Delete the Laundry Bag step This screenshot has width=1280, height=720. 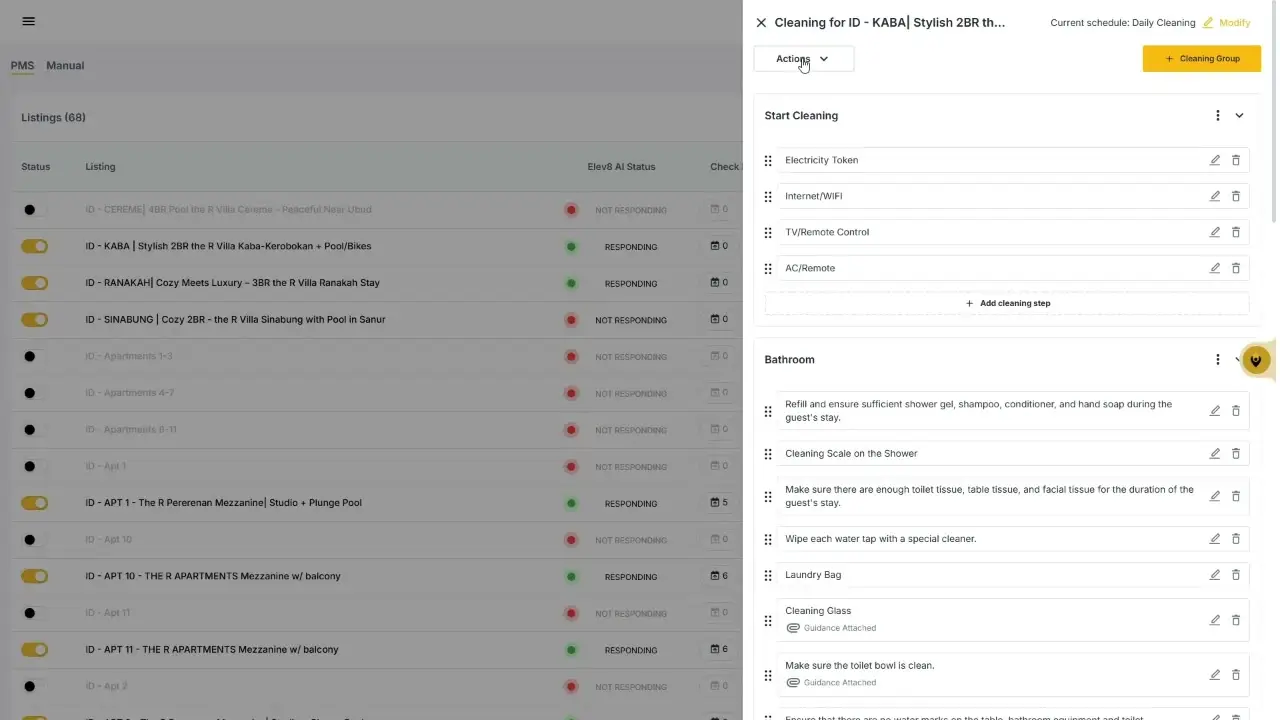tap(1236, 575)
